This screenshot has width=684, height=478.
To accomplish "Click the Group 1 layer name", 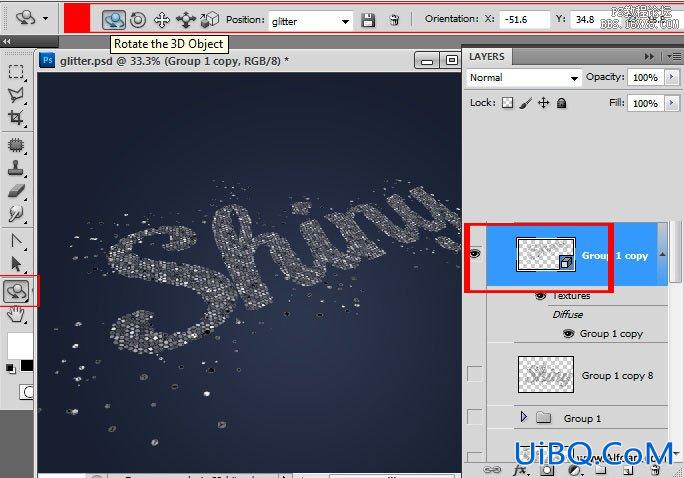I will pyautogui.click(x=582, y=419).
